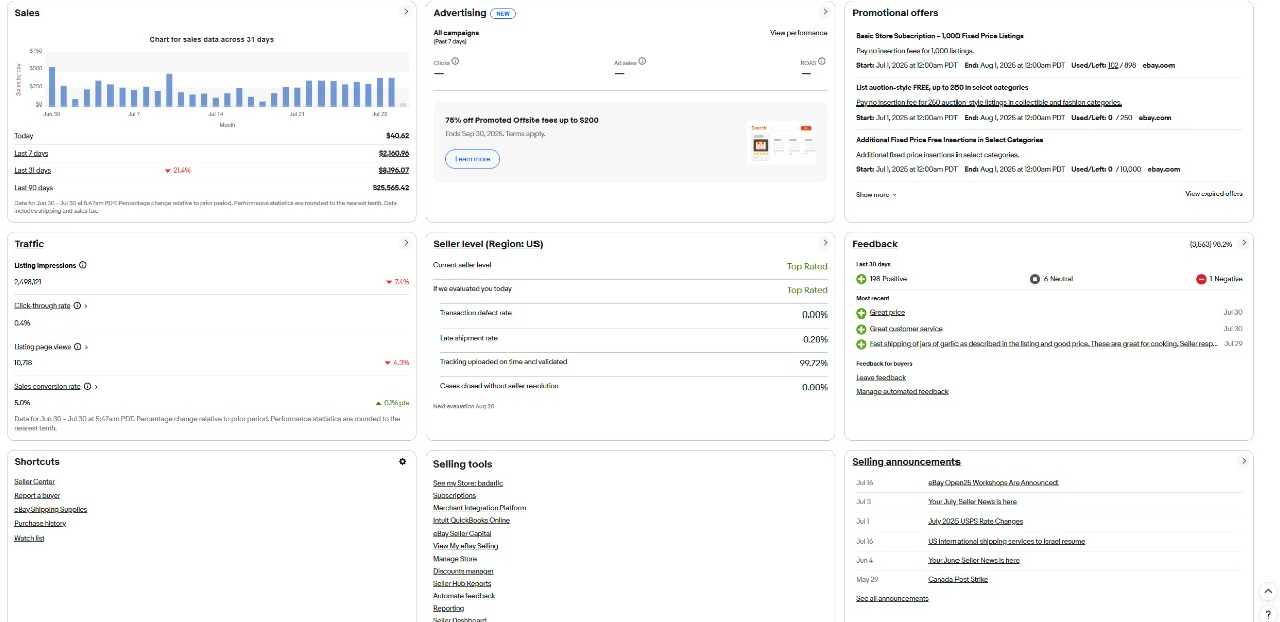The height and width of the screenshot is (622, 1280).
Task: Open the Selling announcements card chevron
Action: (x=1244, y=461)
